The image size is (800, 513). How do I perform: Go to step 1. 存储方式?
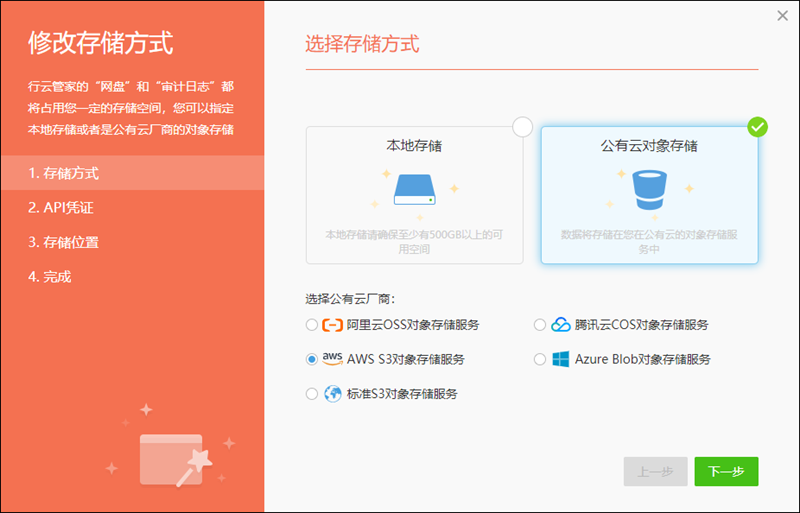pos(64,173)
